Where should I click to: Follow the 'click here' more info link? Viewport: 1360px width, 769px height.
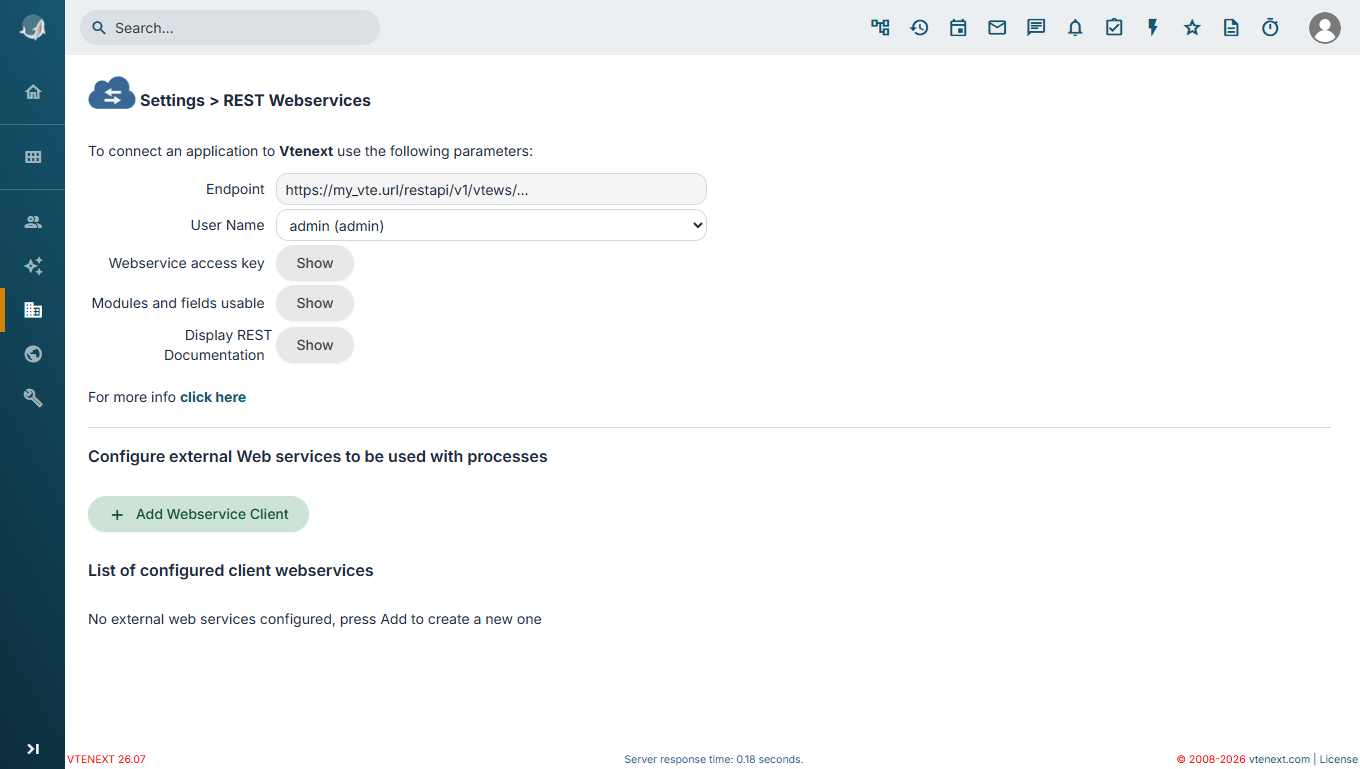pyautogui.click(x=213, y=397)
